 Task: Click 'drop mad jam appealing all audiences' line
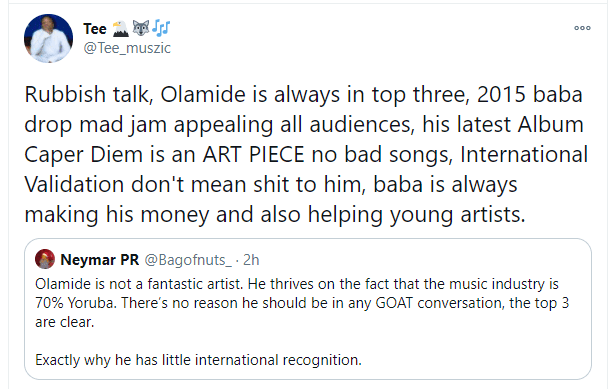click(304, 124)
